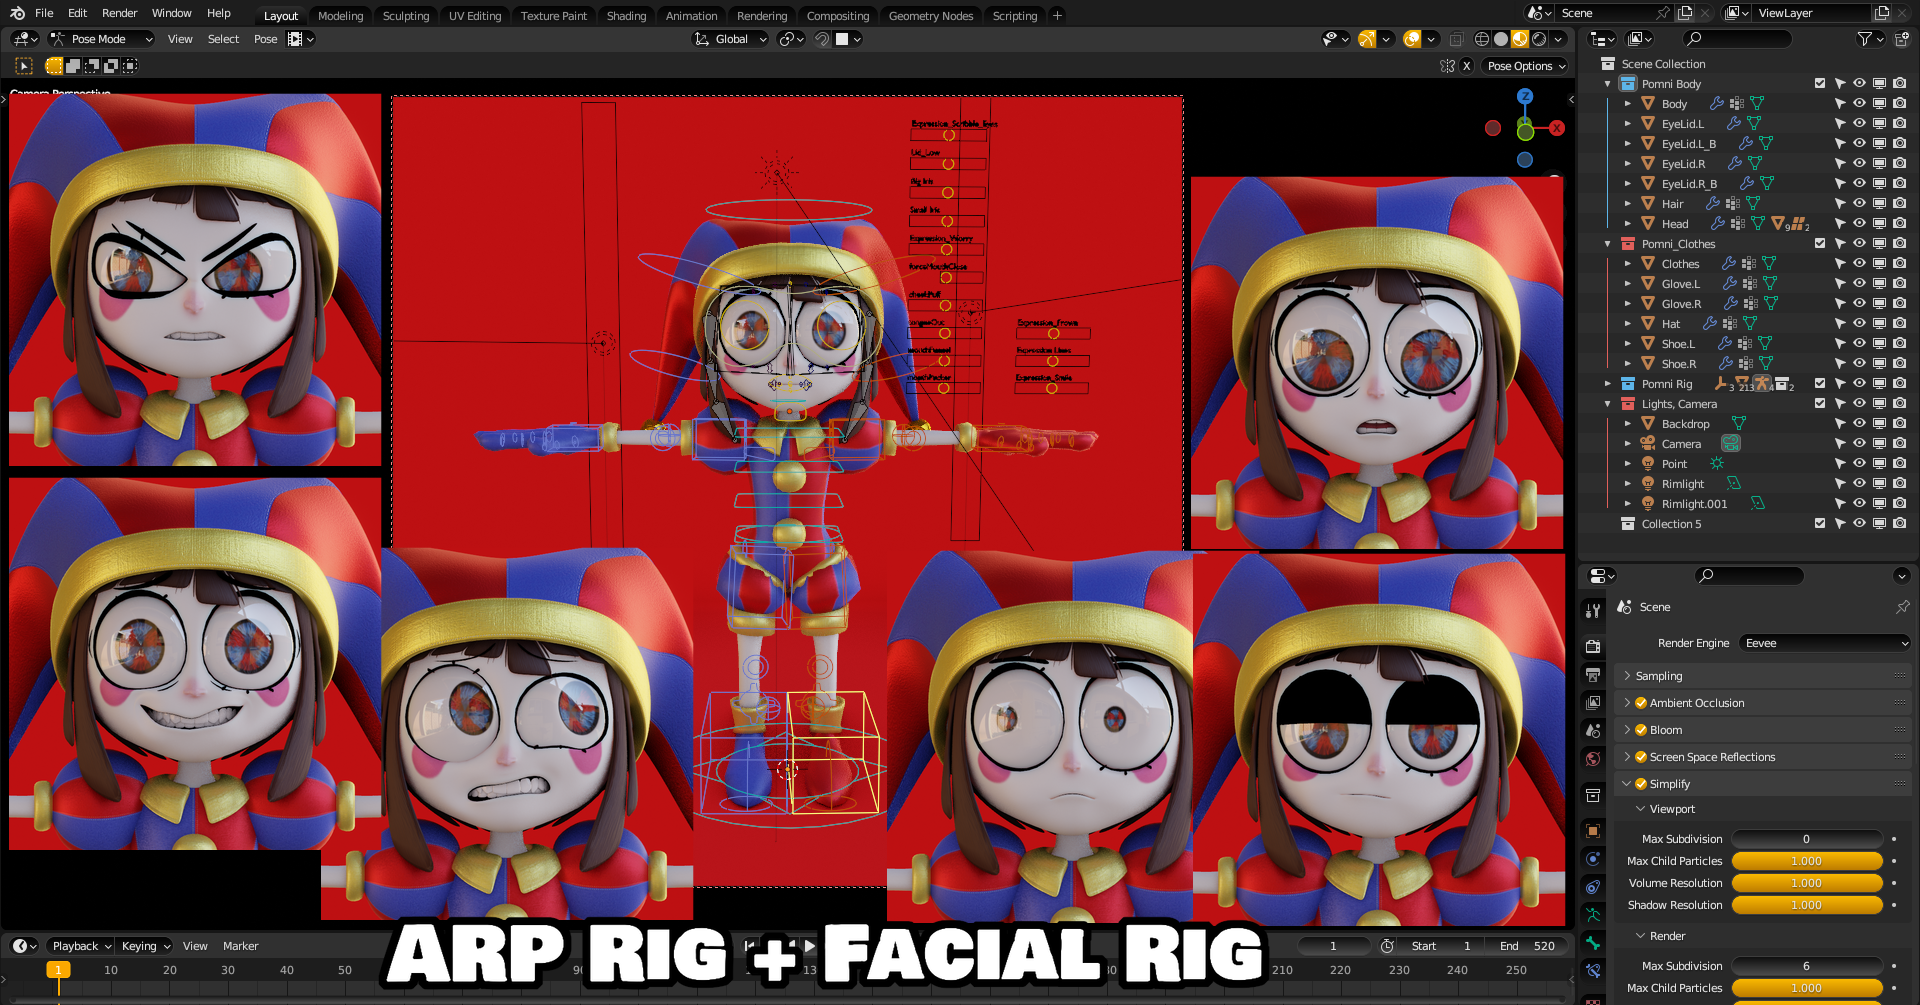
Task: Toggle viewport overlays button
Action: click(1412, 39)
